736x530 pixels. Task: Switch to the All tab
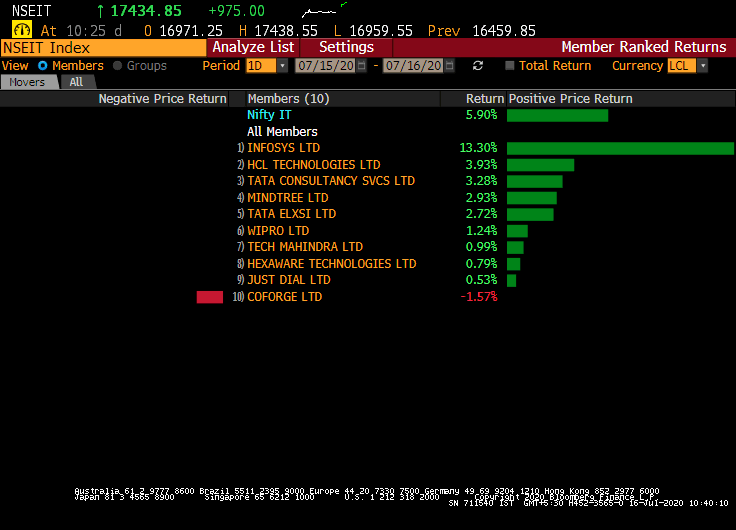[76, 82]
